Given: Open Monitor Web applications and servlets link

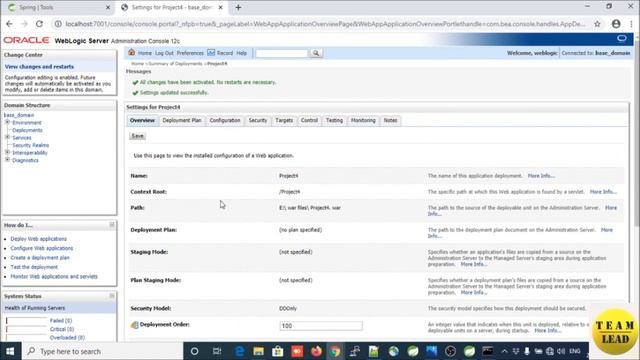Looking at the screenshot, I should click(54, 276).
